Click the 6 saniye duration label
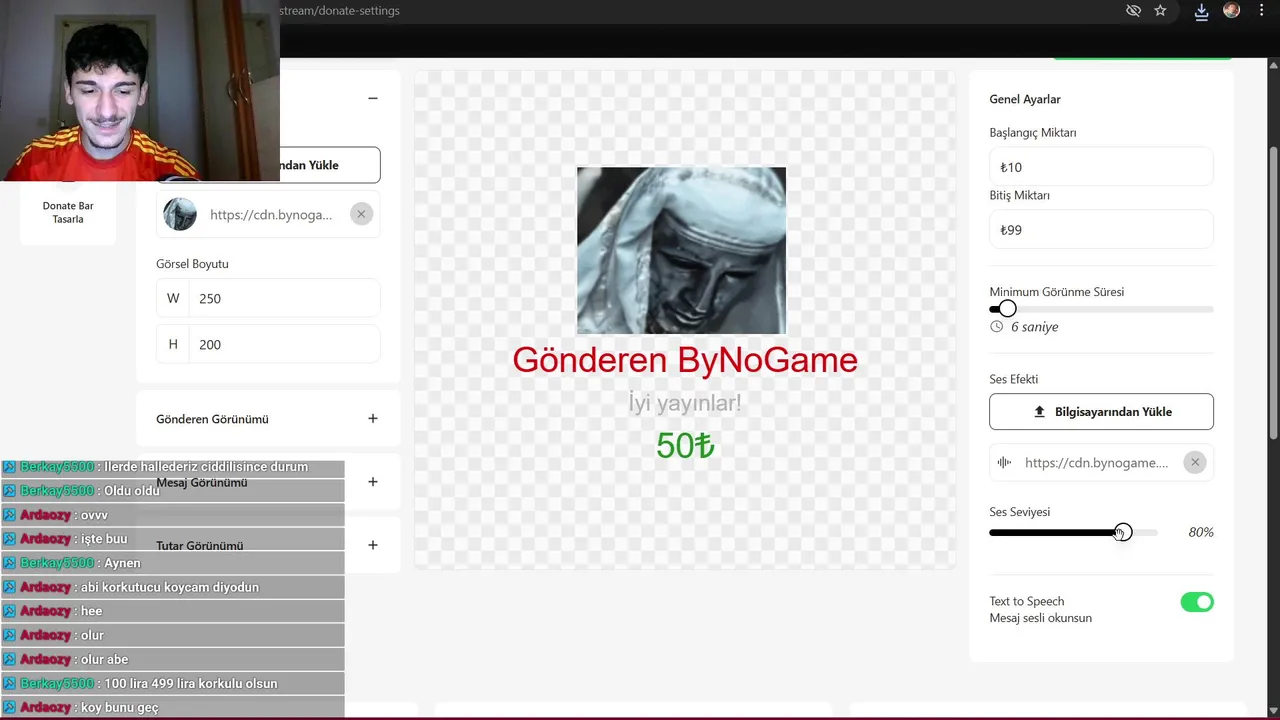This screenshot has height=720, width=1280. point(1034,327)
